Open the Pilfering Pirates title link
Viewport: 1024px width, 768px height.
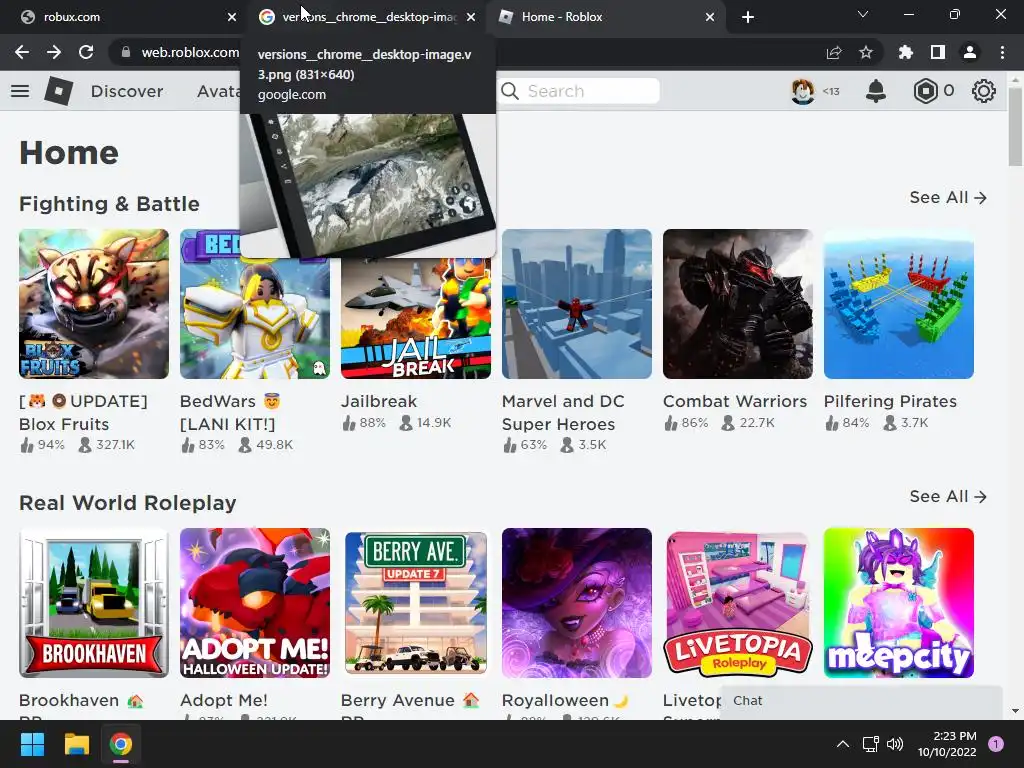[x=890, y=401]
